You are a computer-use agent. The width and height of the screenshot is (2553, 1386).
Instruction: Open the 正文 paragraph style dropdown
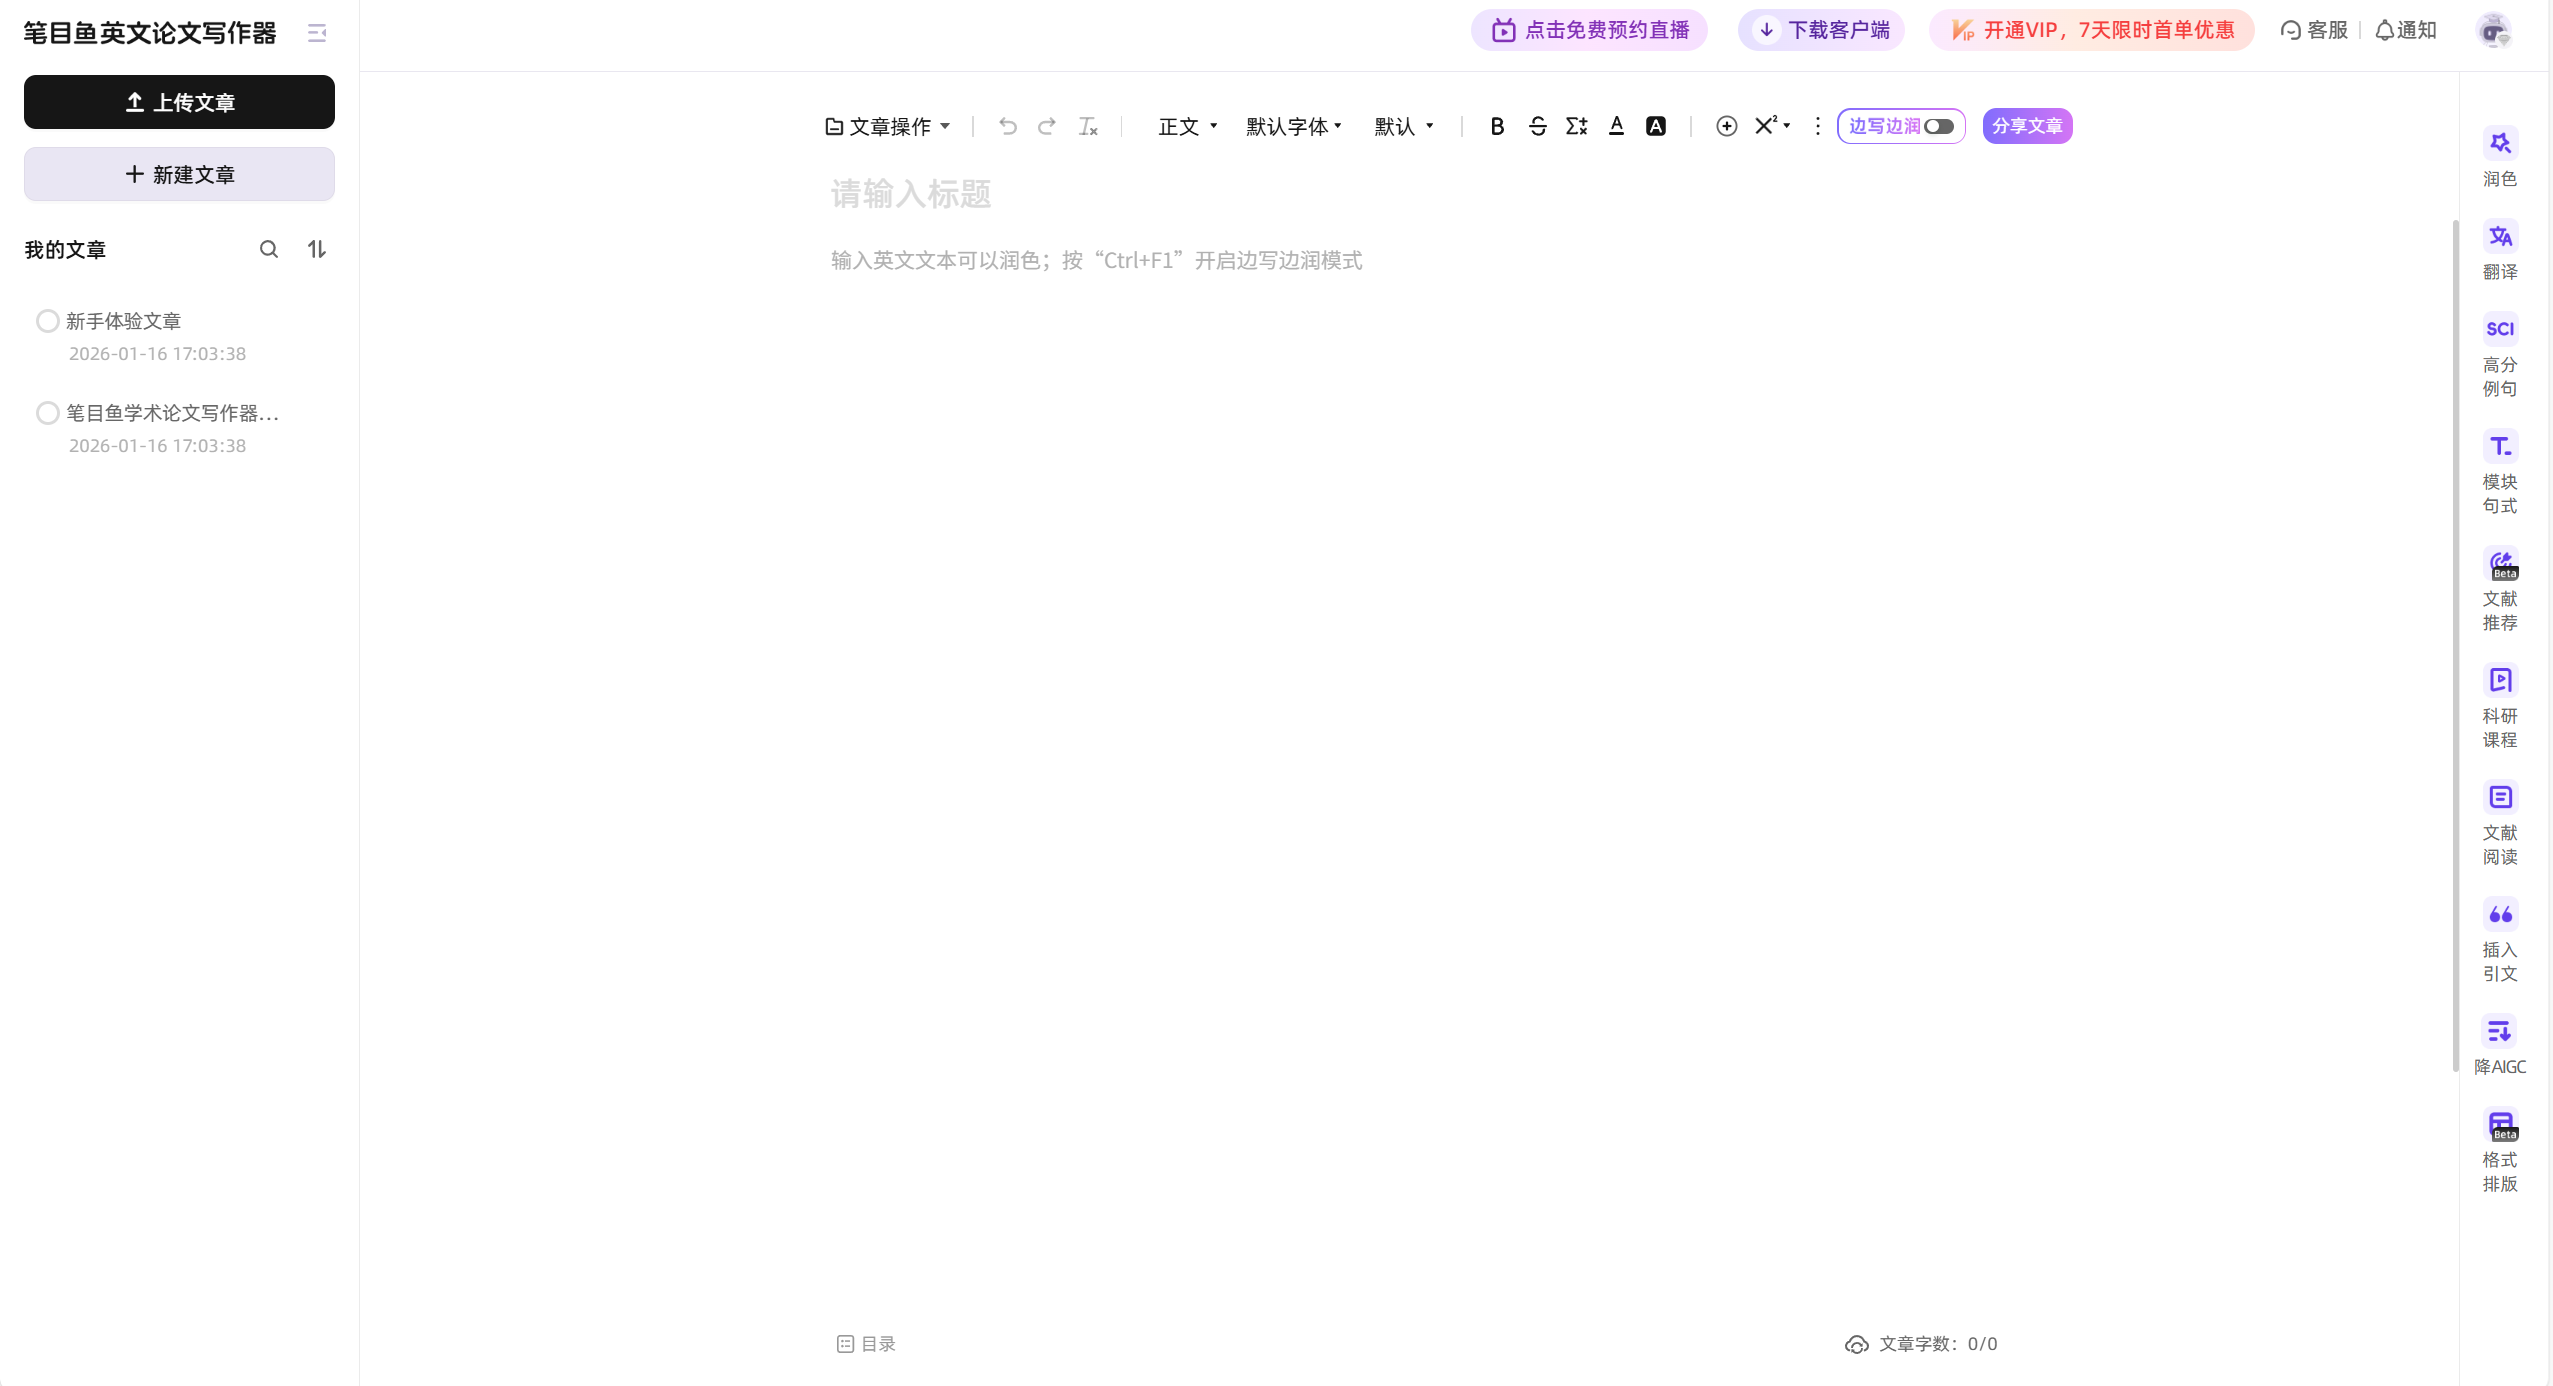click(x=1186, y=126)
